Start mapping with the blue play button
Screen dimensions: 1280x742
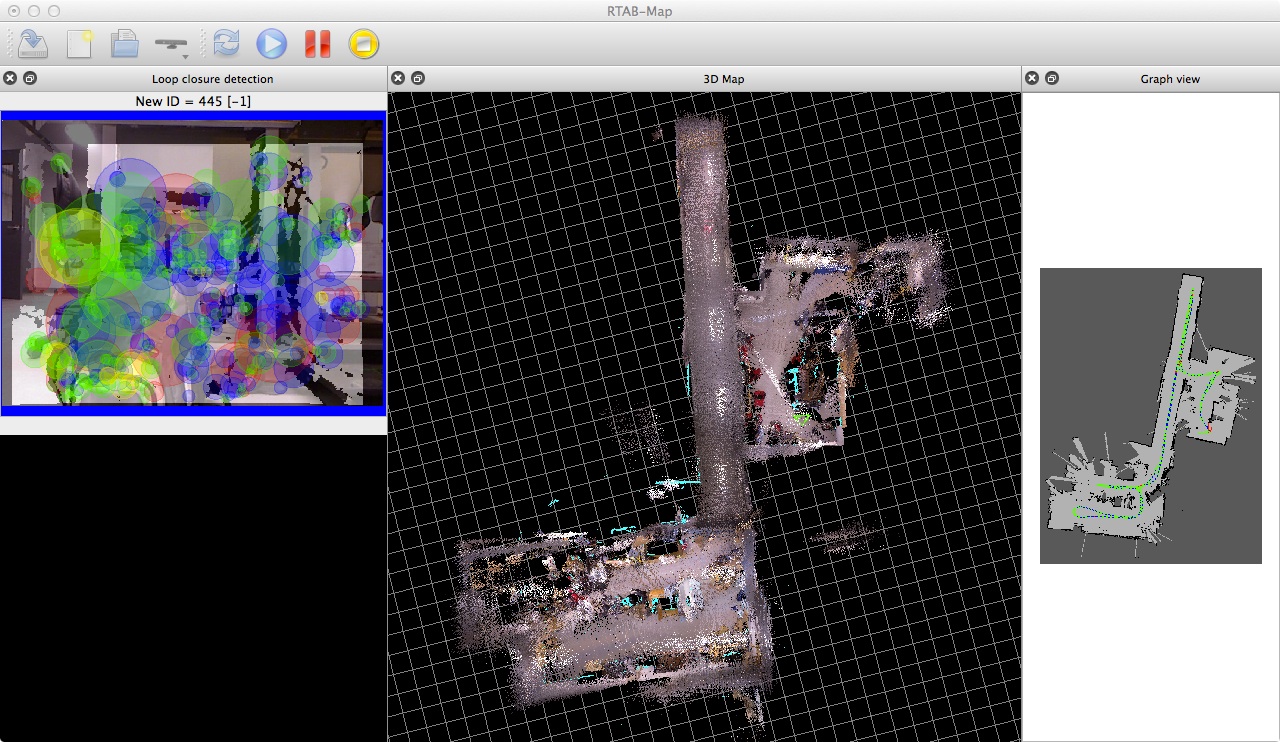click(x=271, y=44)
